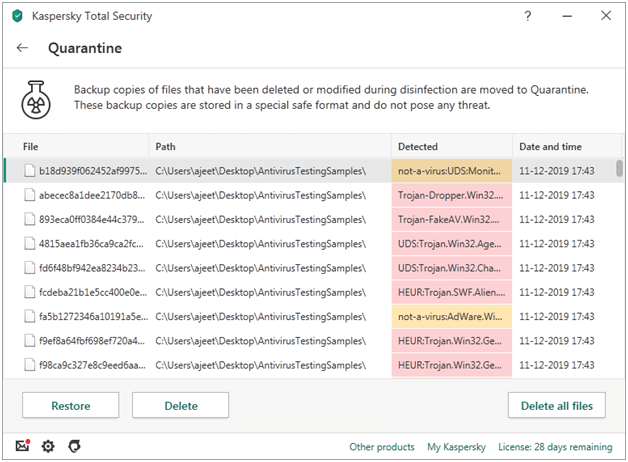Open the Other products link
The width and height of the screenshot is (628, 462).
(381, 447)
